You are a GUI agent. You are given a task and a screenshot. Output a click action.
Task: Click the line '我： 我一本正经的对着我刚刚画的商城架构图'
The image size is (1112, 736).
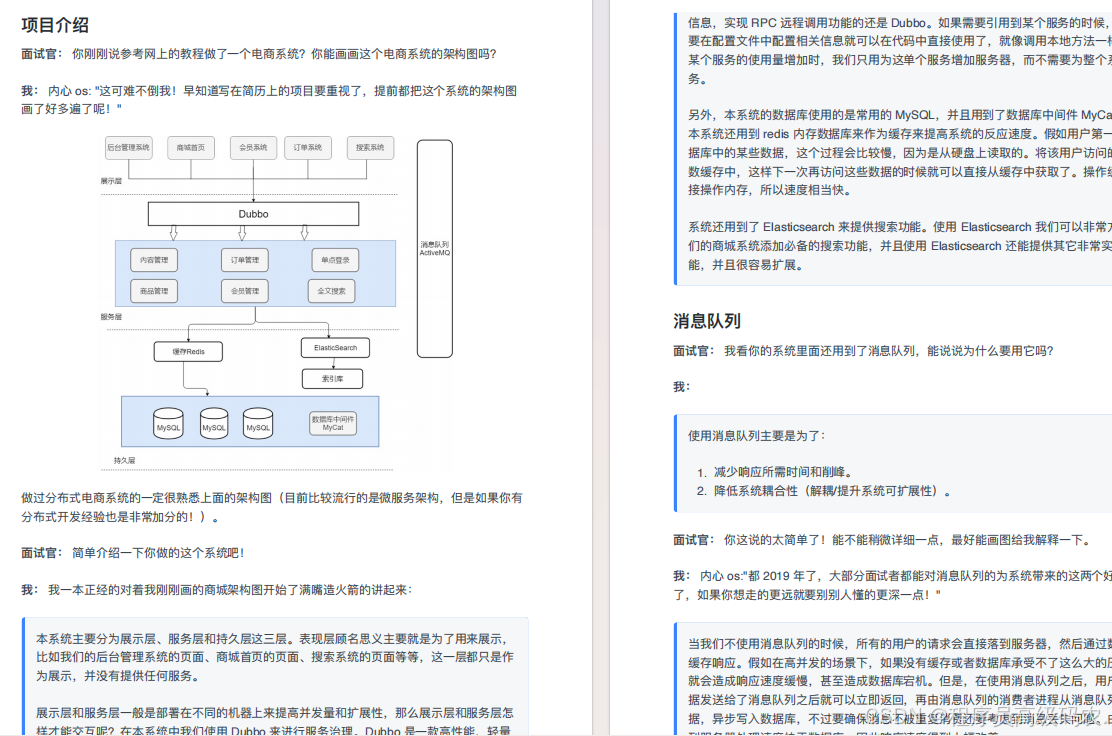216,590
